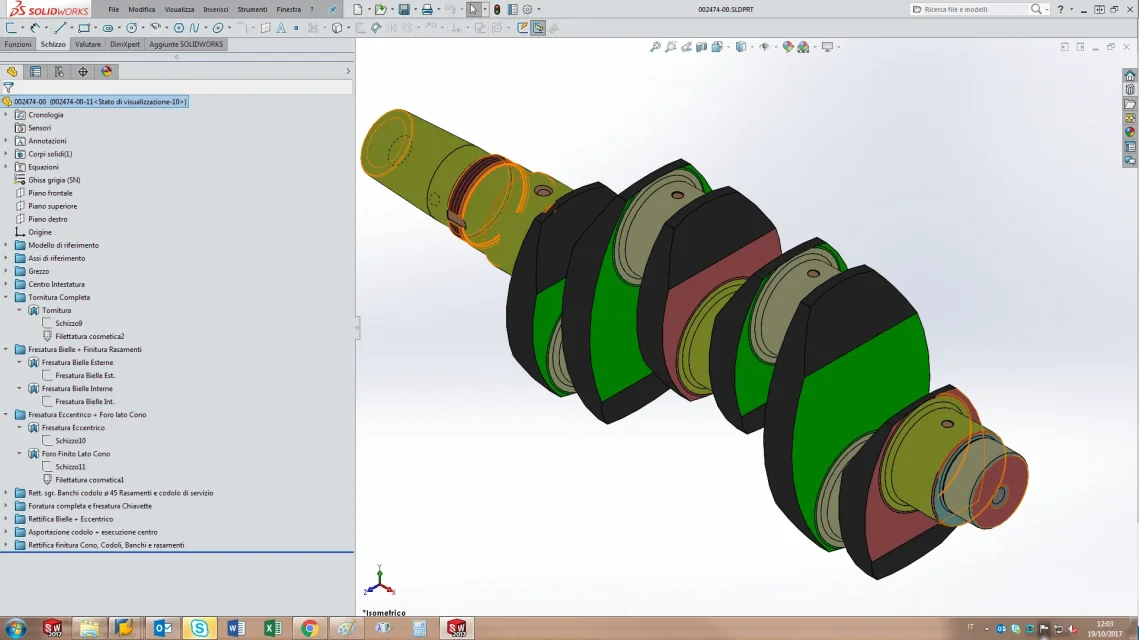Open the search type dropdown arrow
The height and width of the screenshot is (640, 1139).
coord(1047,9)
